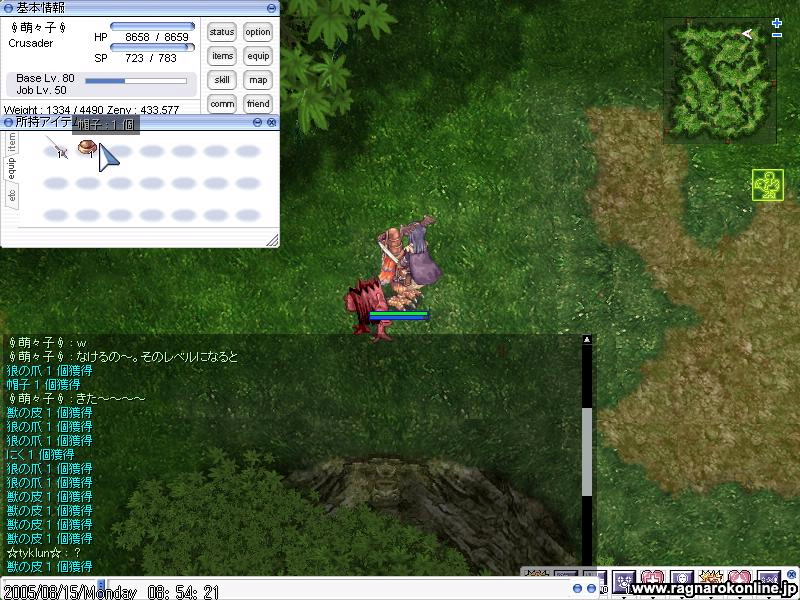Close the 所持アイテム inventory window

pyautogui.click(x=271, y=122)
